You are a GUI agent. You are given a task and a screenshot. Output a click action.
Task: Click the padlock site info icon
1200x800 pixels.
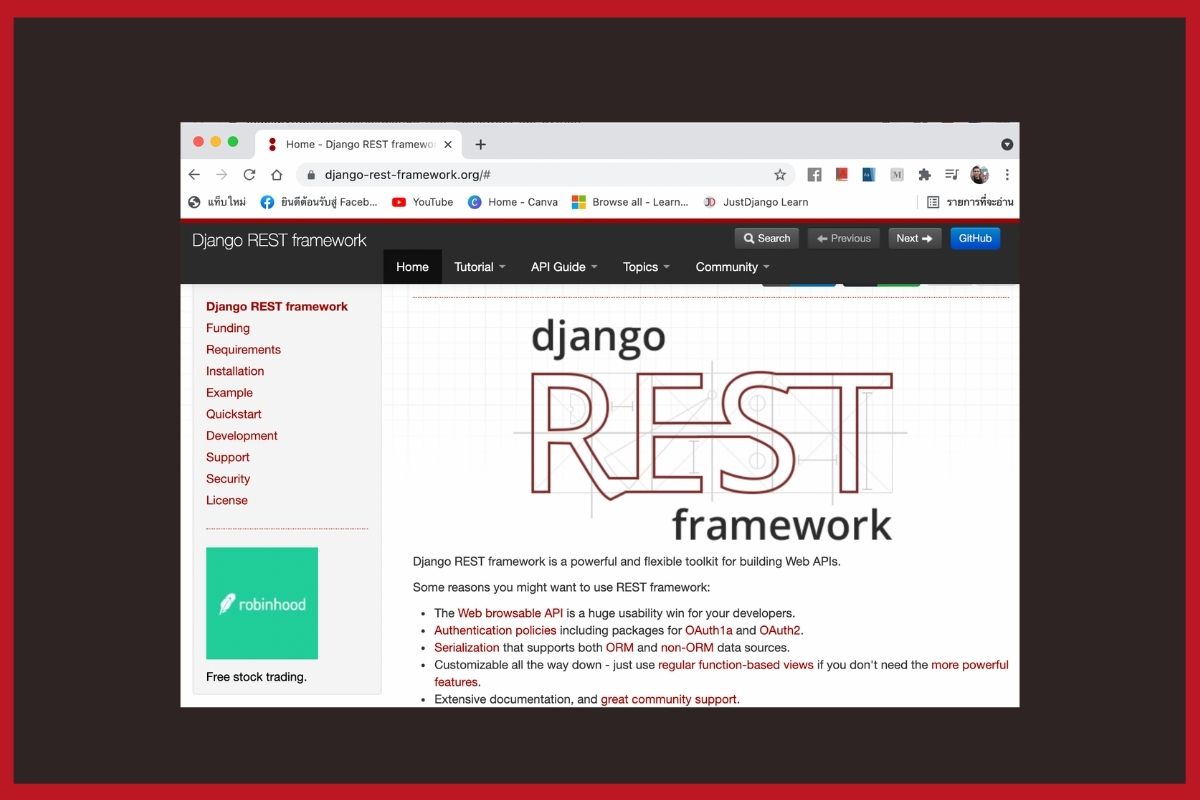[312, 174]
